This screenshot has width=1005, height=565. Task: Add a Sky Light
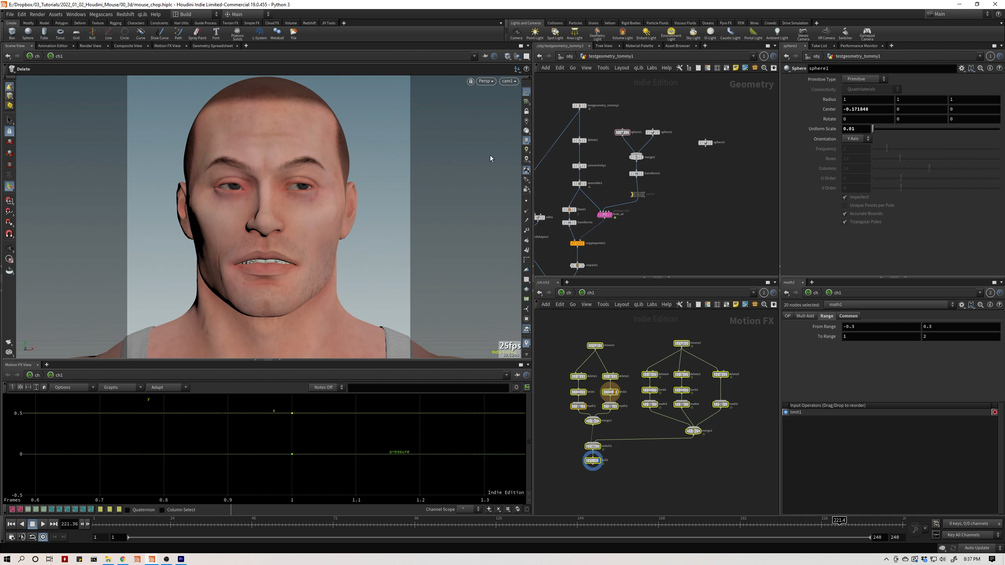pos(694,33)
